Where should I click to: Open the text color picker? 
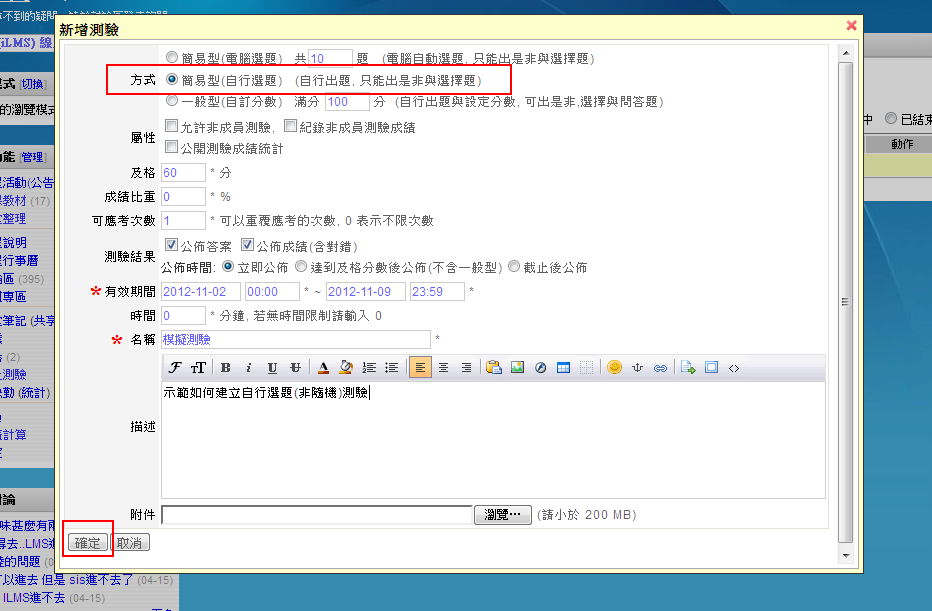pyautogui.click(x=323, y=368)
